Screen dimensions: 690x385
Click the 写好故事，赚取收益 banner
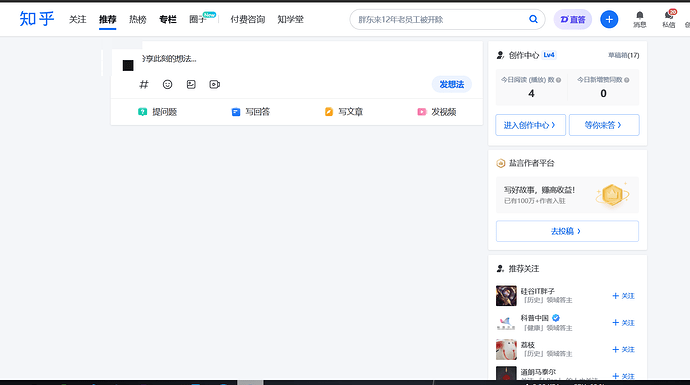tap(567, 195)
